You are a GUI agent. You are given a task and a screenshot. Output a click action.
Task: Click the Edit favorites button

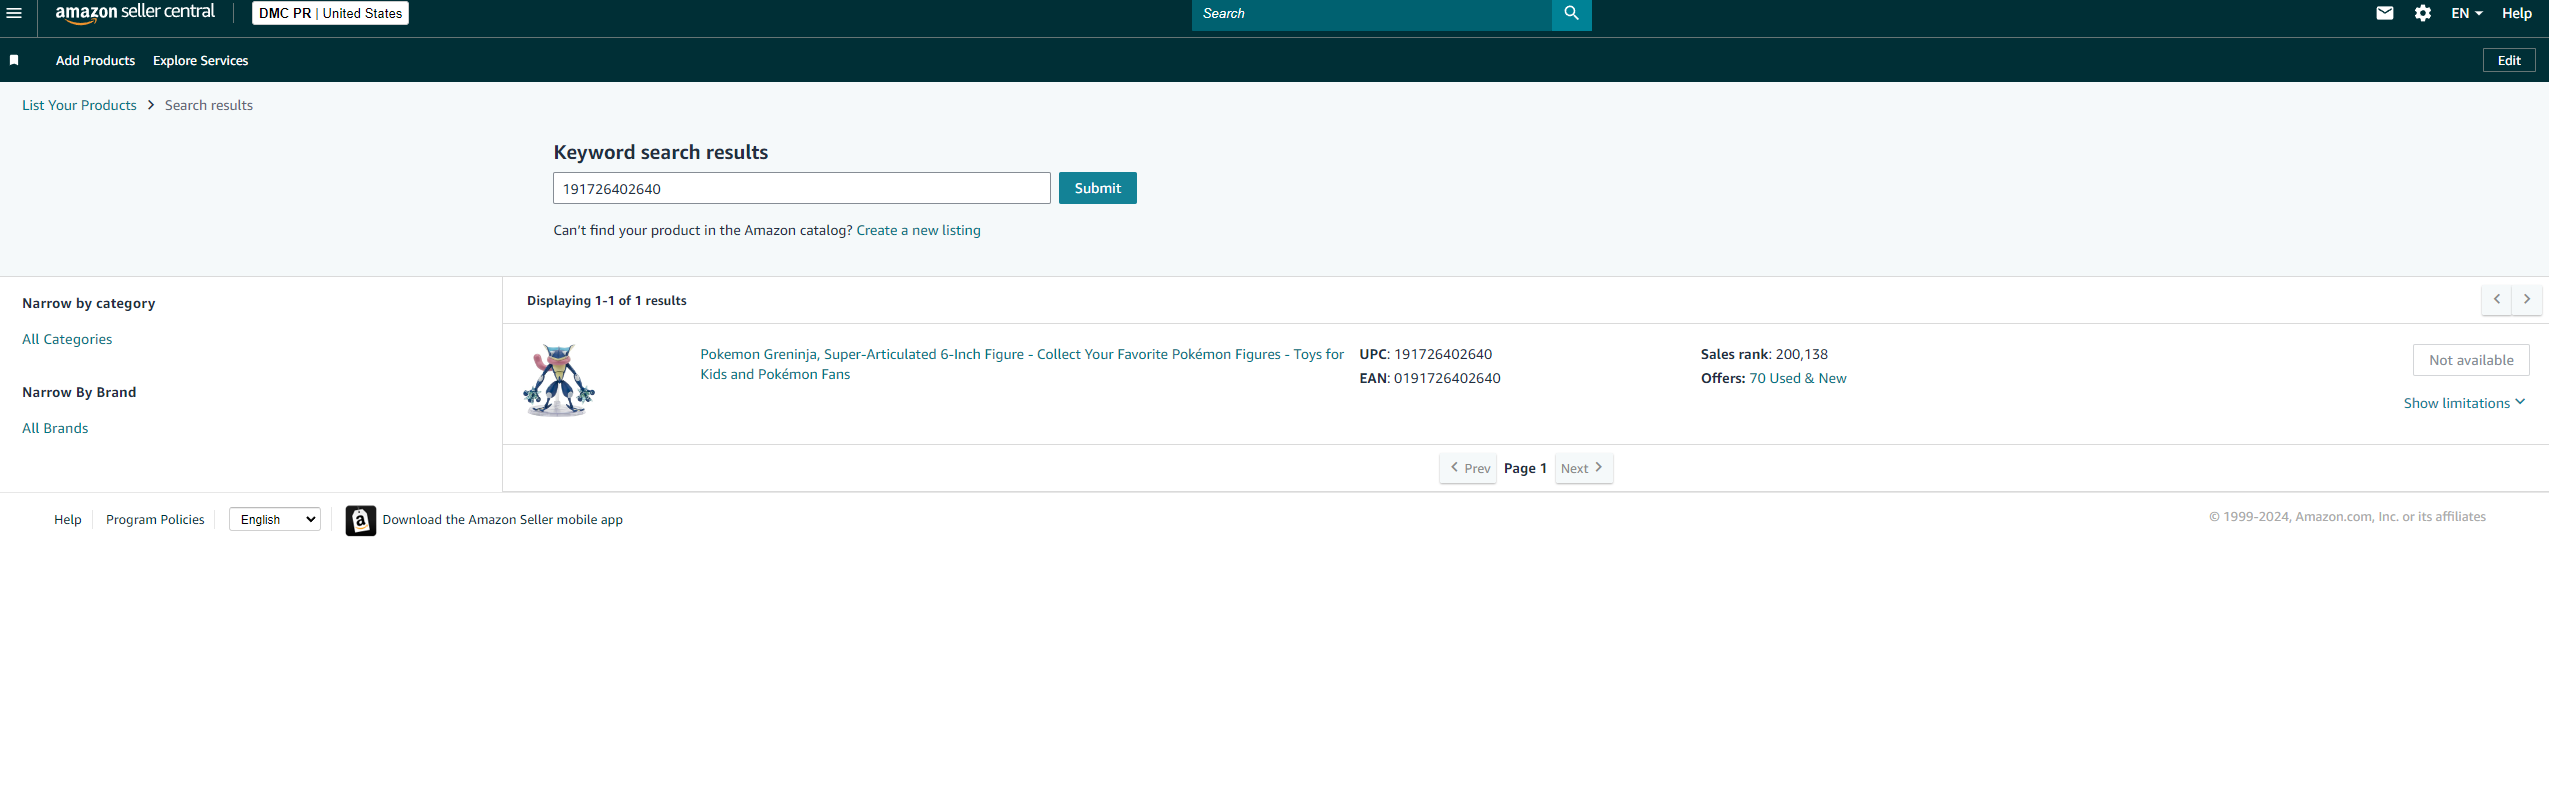coord(2509,60)
